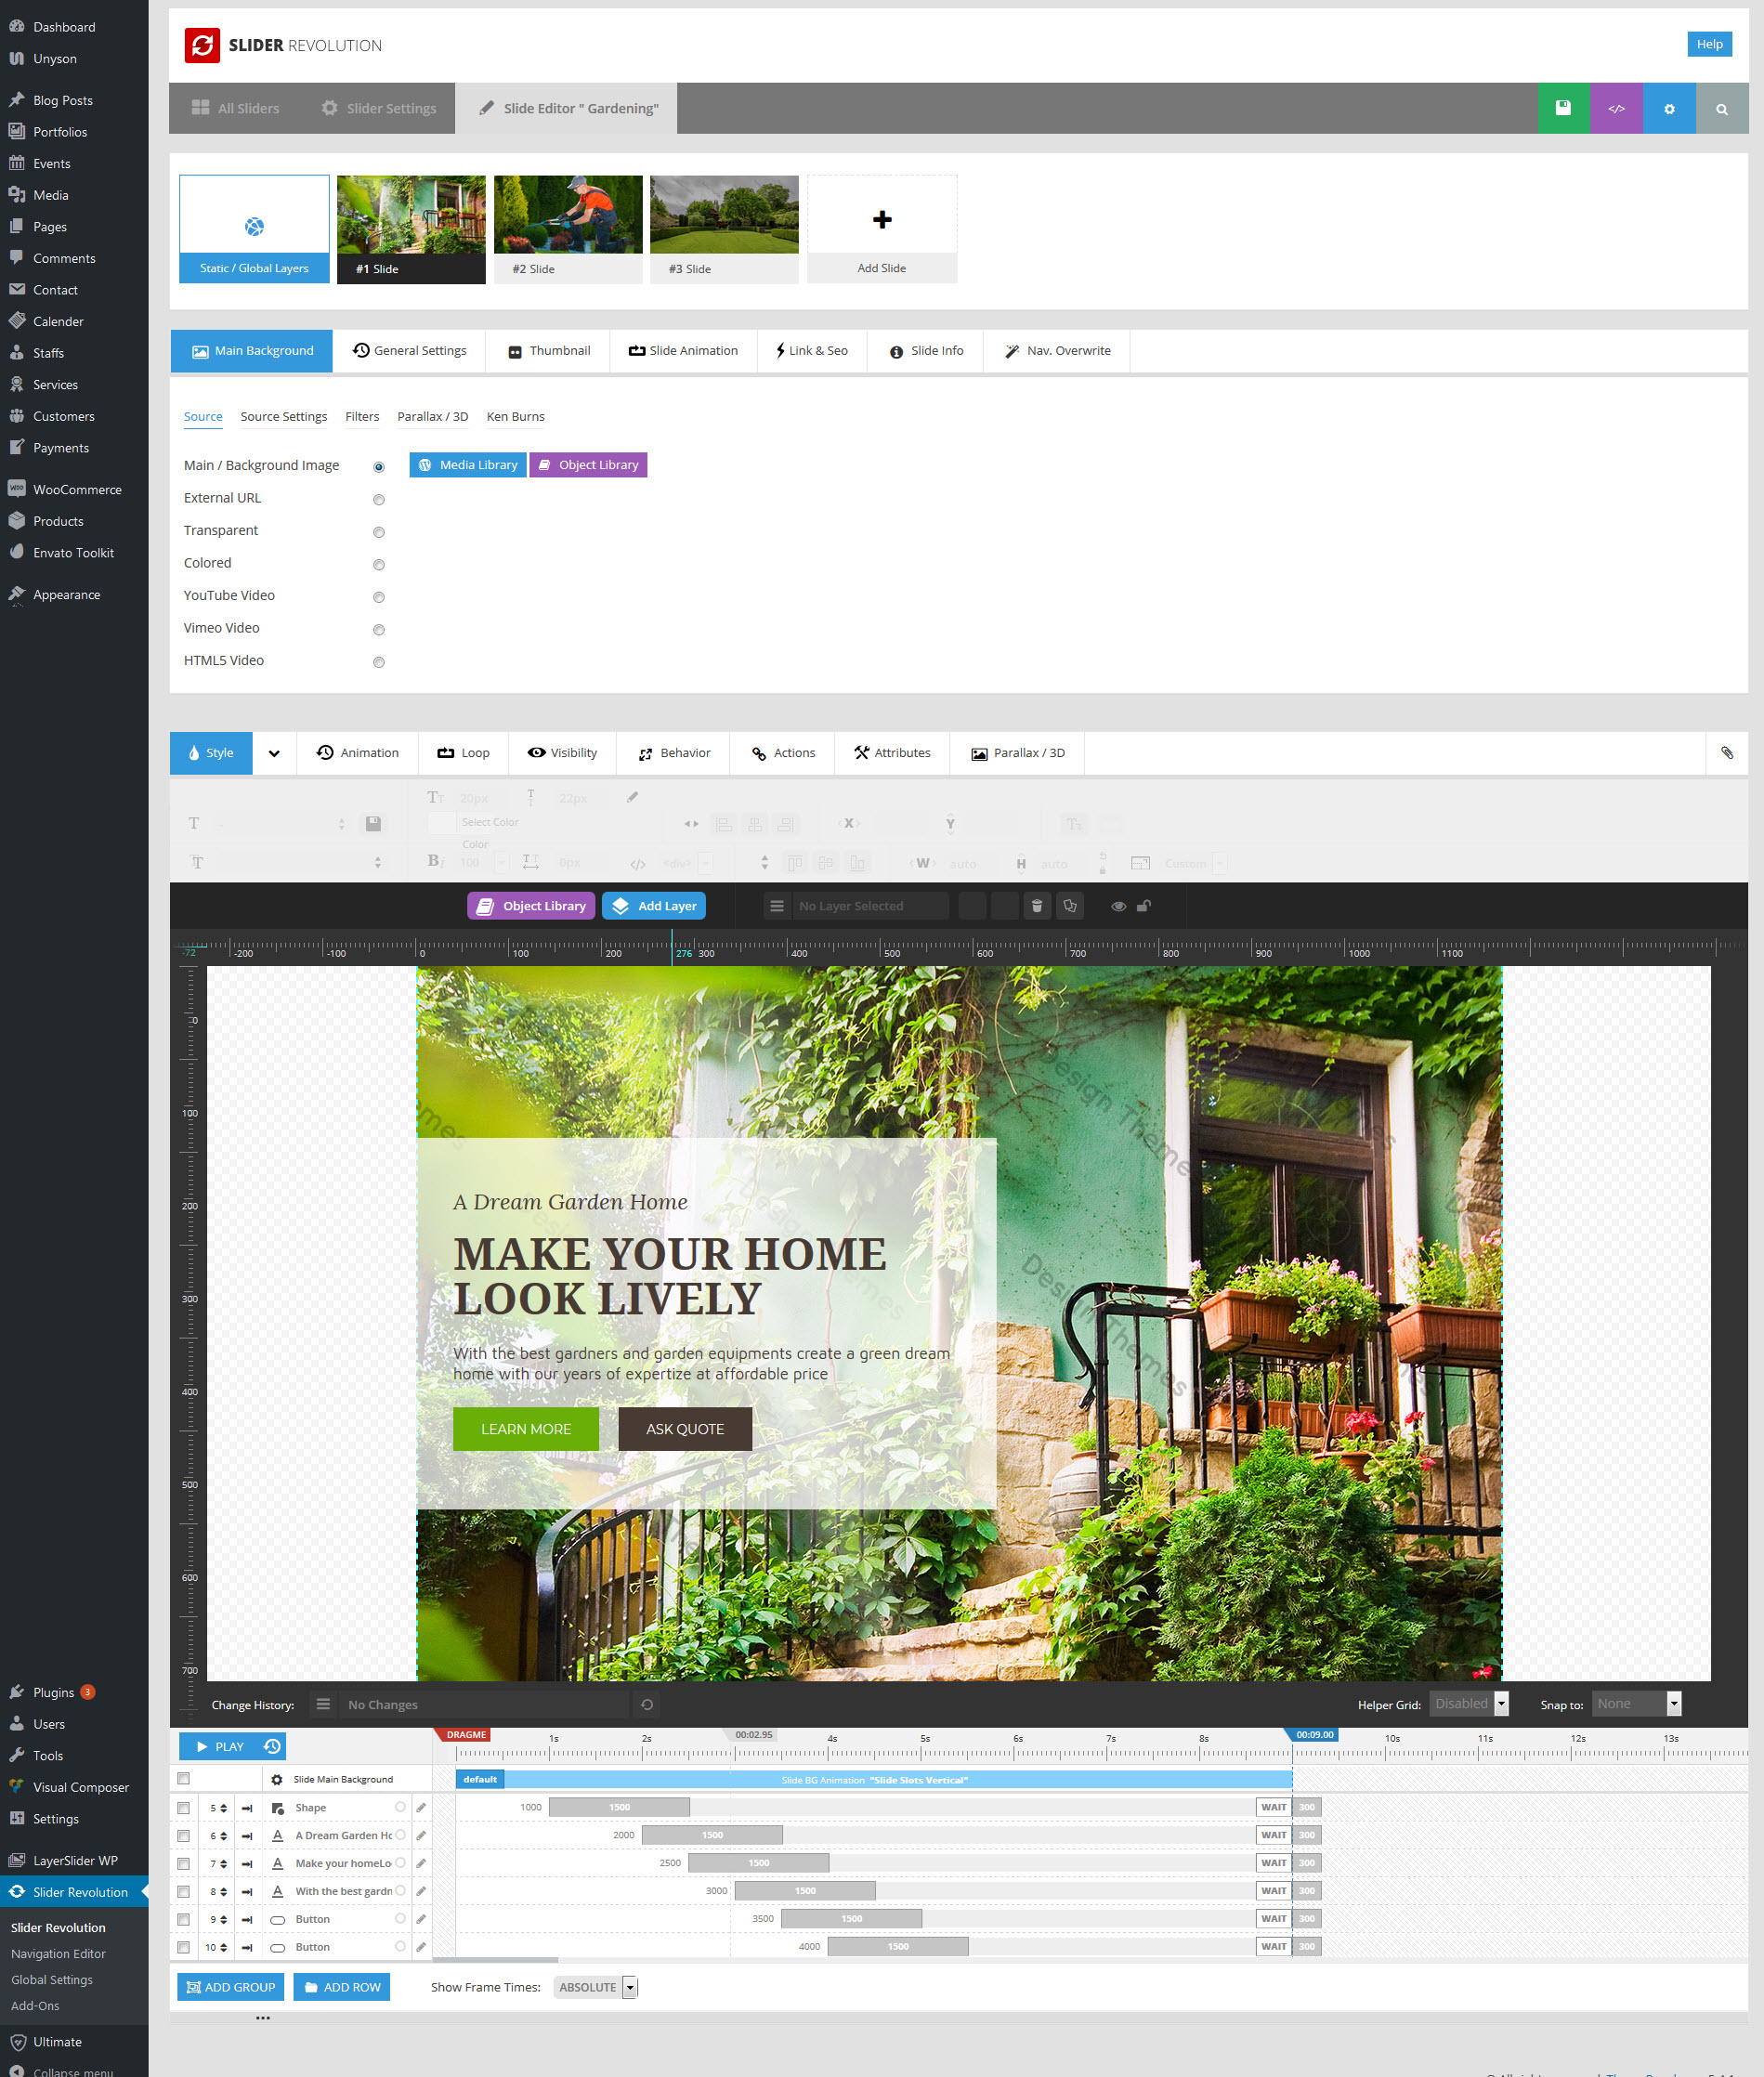Open the Ken Burns sub-tab
Viewport: 1764px width, 2077px height.
tap(515, 417)
